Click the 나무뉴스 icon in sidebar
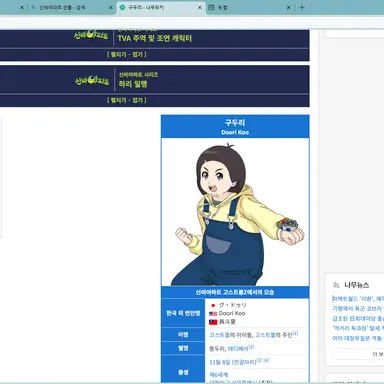 tap(336, 285)
